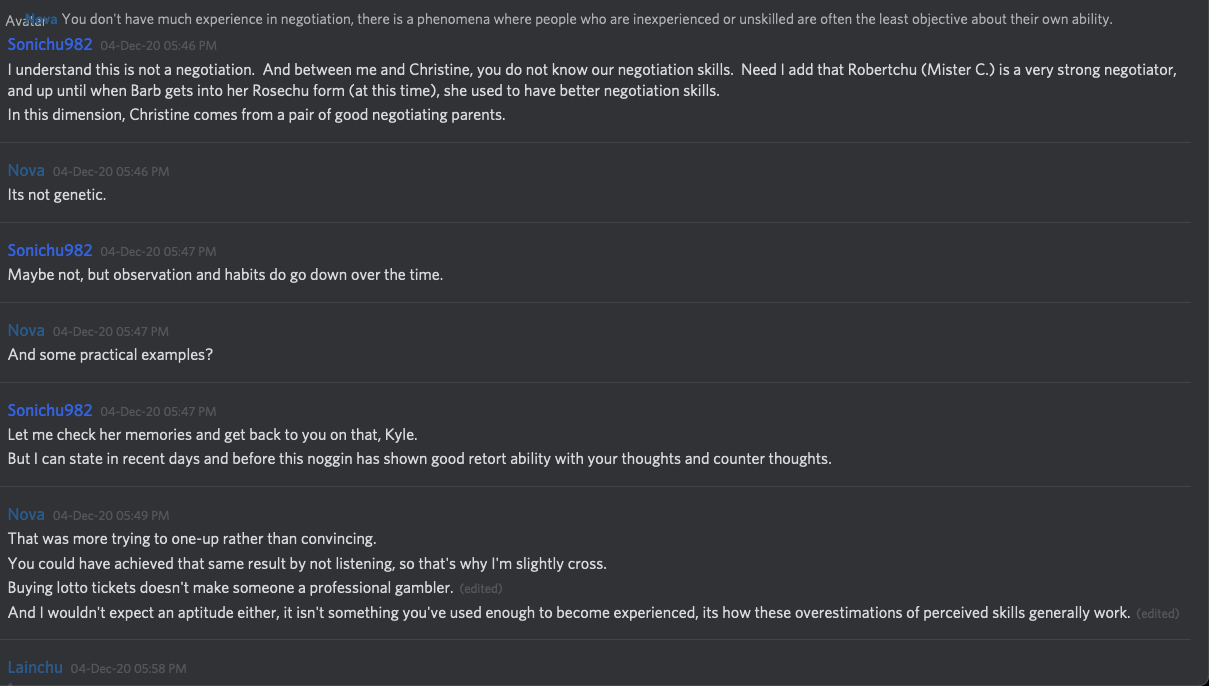Click the line "That was more trying to one-up"
Image resolution: width=1209 pixels, height=686 pixels.
coord(192,539)
